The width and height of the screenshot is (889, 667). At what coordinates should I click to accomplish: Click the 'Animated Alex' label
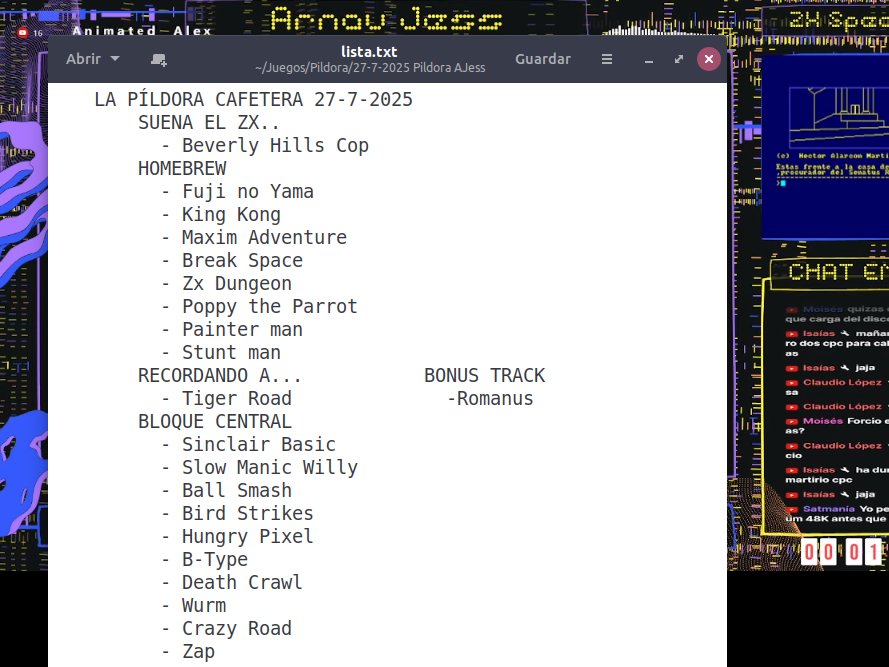click(x=142, y=31)
